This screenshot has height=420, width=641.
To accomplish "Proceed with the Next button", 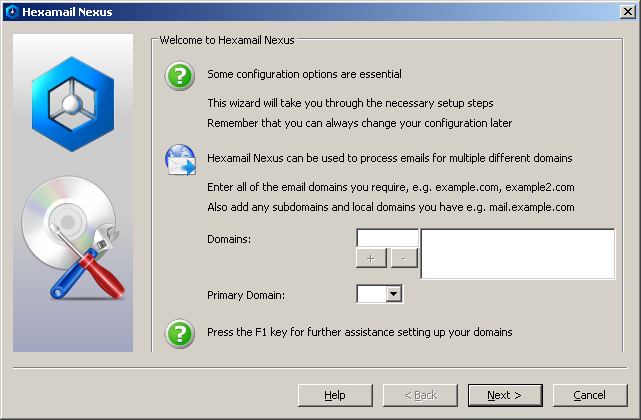I will click(x=505, y=395).
